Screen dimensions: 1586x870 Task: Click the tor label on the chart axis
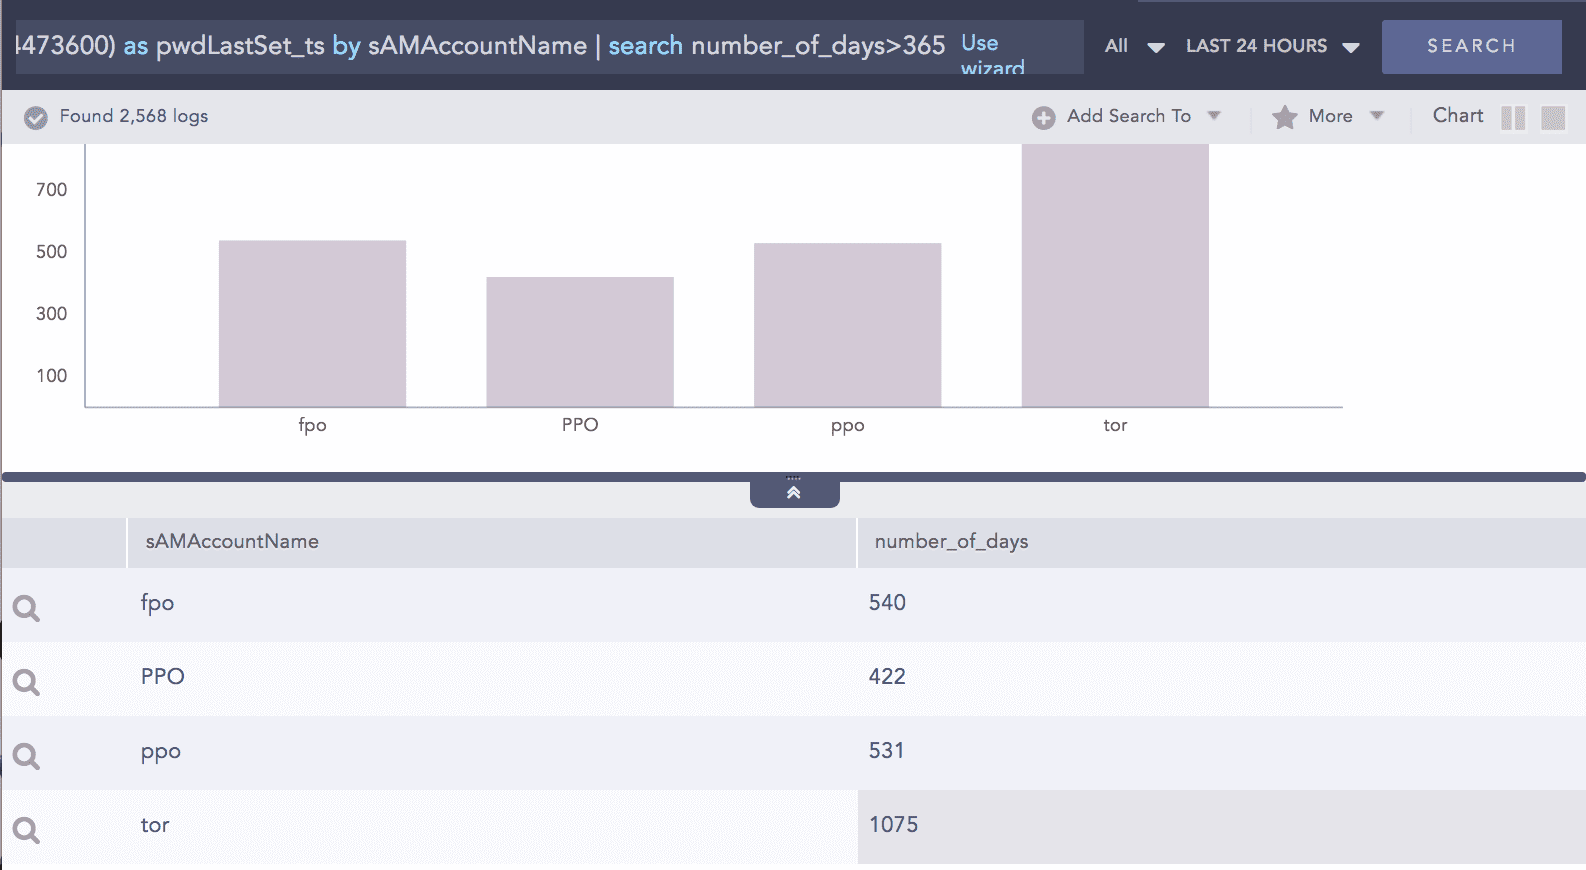[1115, 425]
